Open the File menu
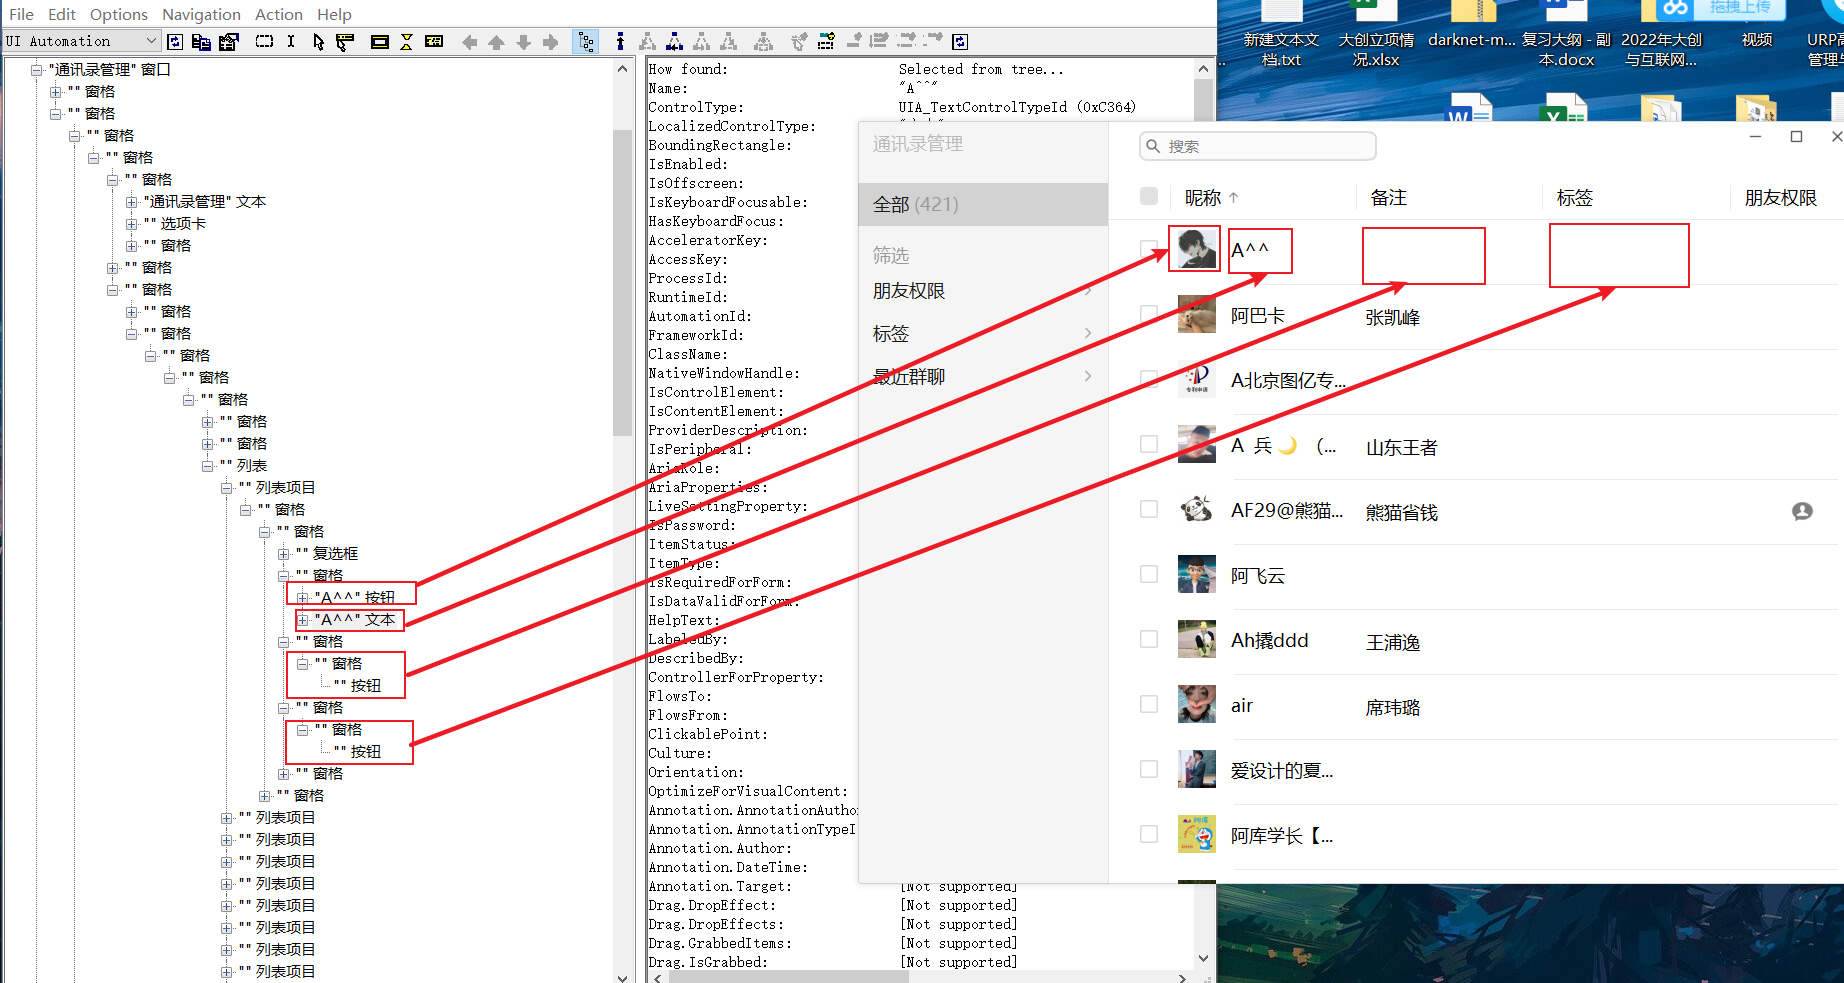The height and width of the screenshot is (983, 1844). point(21,14)
